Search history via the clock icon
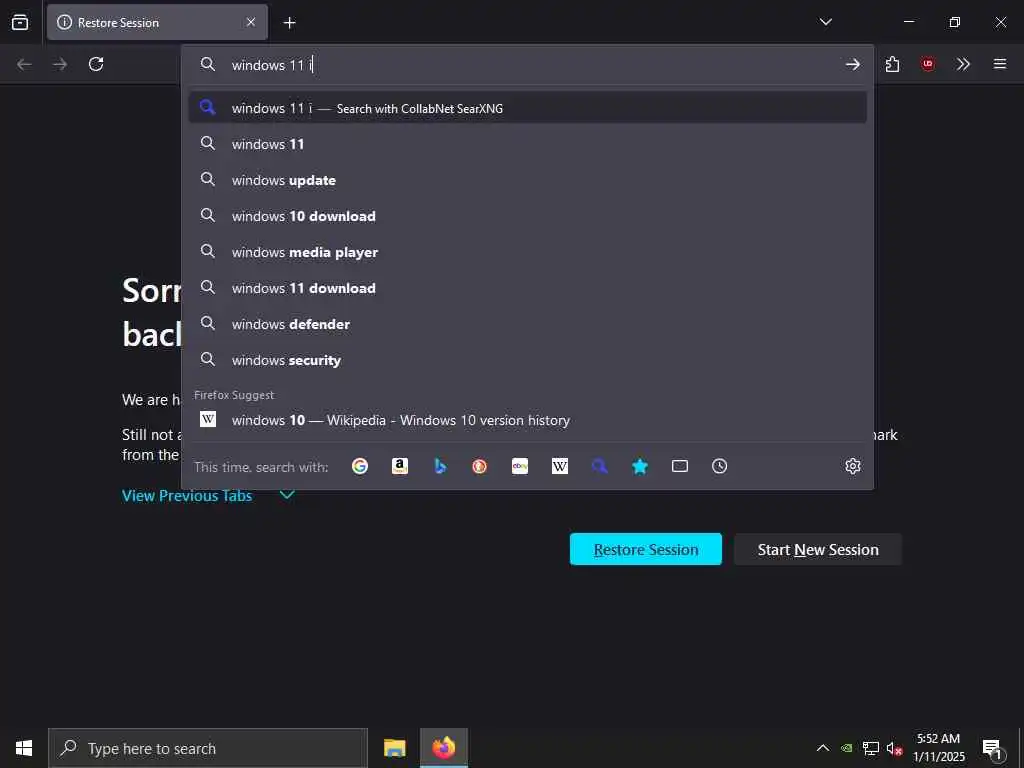The image size is (1024, 768). (720, 466)
